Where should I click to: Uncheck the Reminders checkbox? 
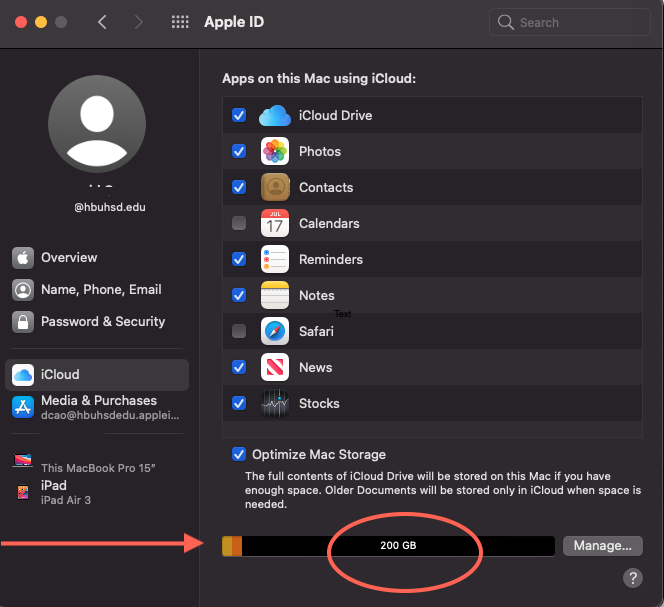(239, 259)
